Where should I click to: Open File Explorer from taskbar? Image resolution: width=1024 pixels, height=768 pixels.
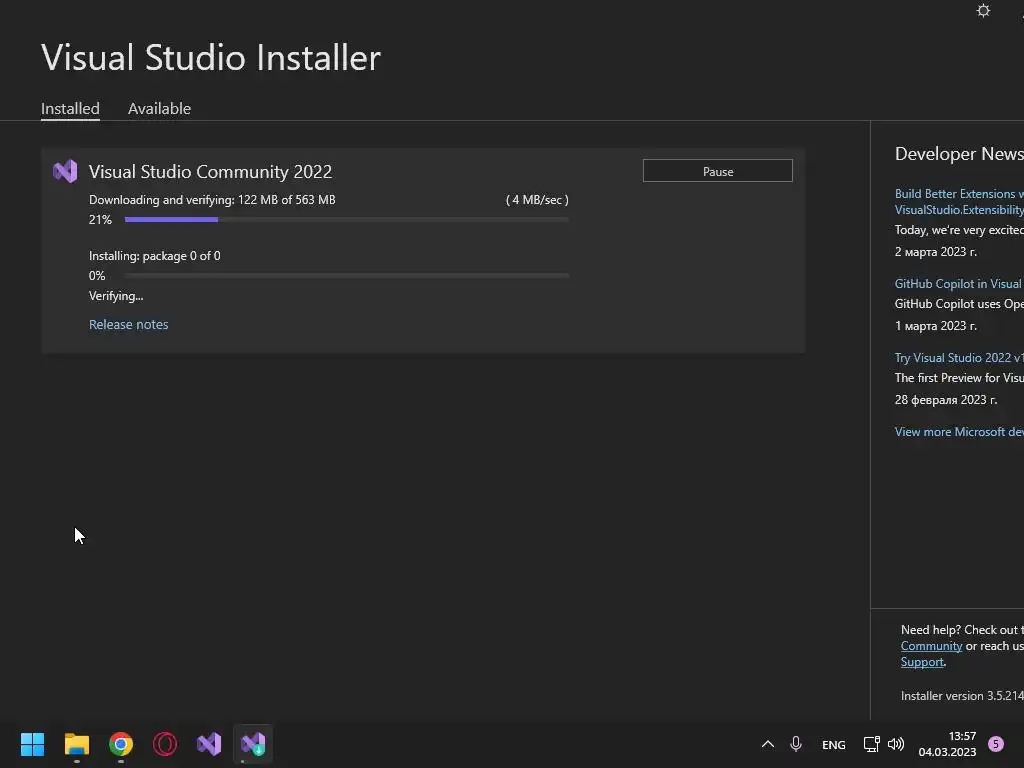click(x=76, y=744)
